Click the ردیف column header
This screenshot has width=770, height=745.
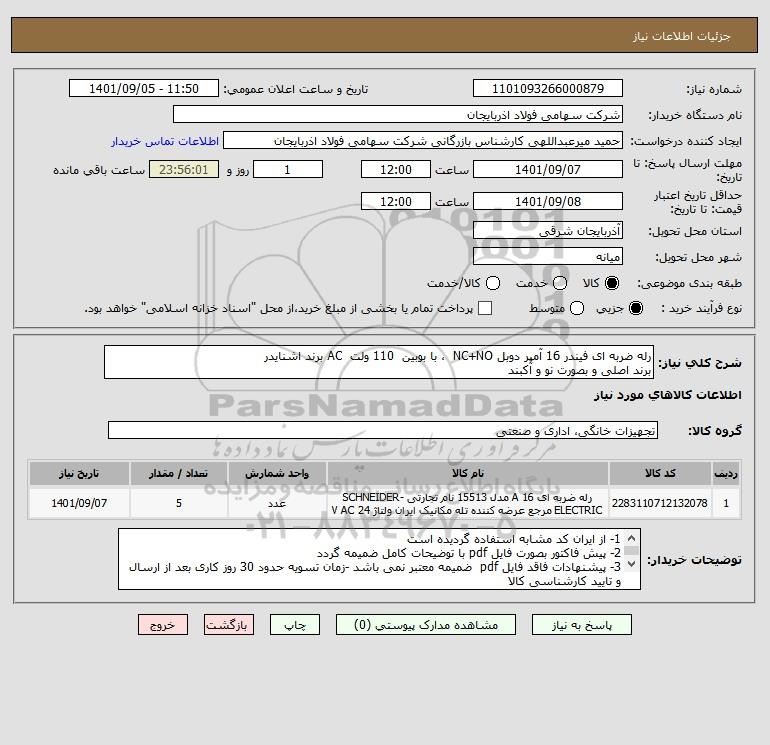click(x=726, y=473)
